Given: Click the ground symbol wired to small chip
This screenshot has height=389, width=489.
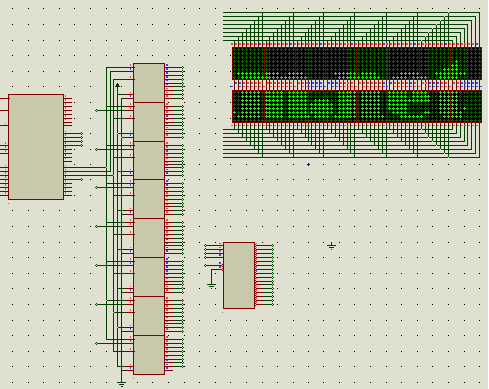Looking at the screenshot, I should click(x=211, y=286).
